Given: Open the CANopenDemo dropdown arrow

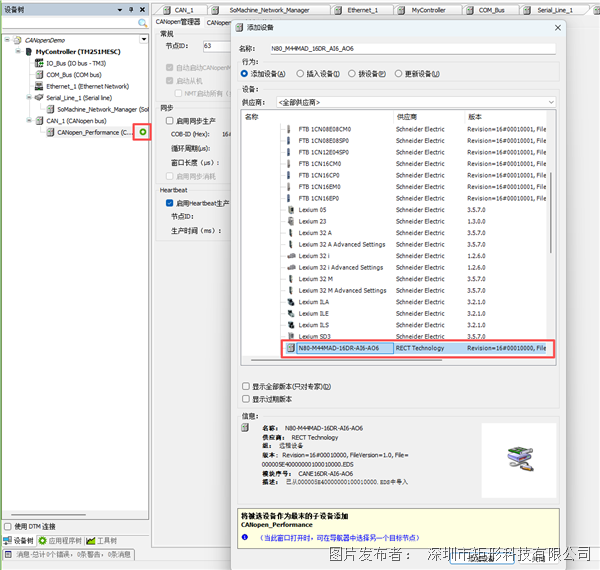Looking at the screenshot, I should pyautogui.click(x=144, y=39).
